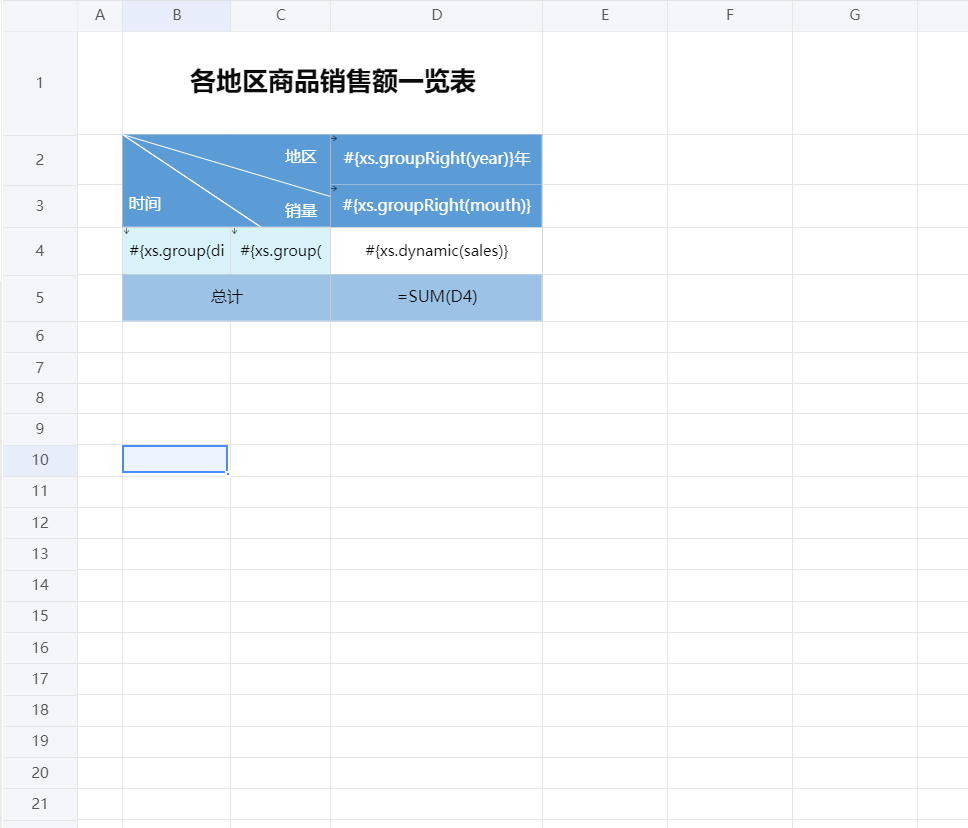Click the selected cell B10
This screenshot has width=968, height=828.
[175, 459]
